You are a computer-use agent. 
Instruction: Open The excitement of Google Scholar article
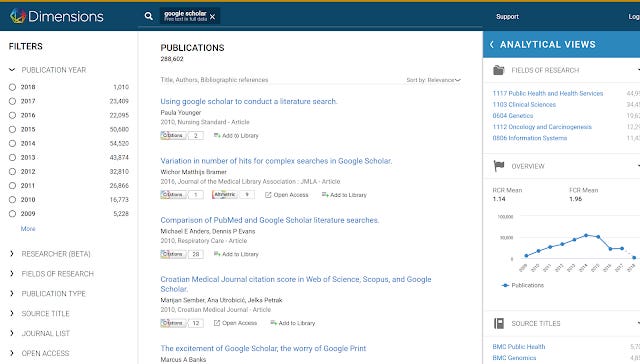[263, 348]
